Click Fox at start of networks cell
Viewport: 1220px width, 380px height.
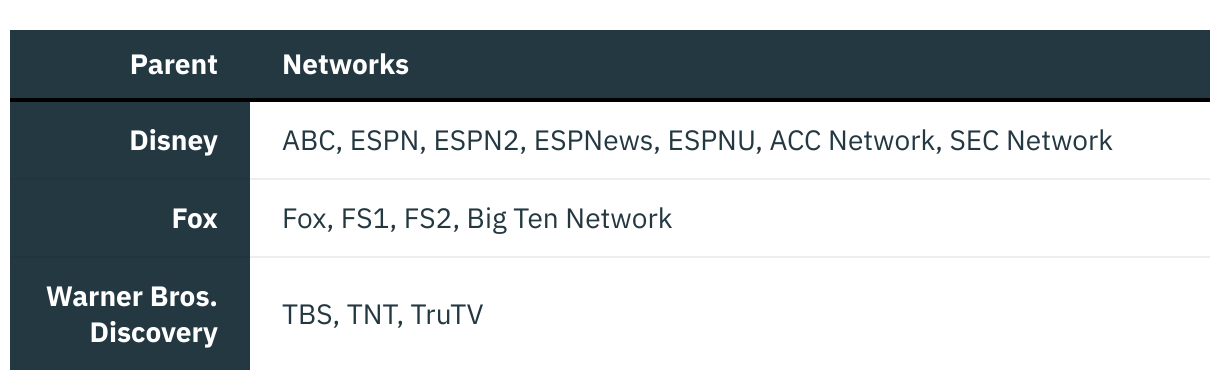click(305, 218)
